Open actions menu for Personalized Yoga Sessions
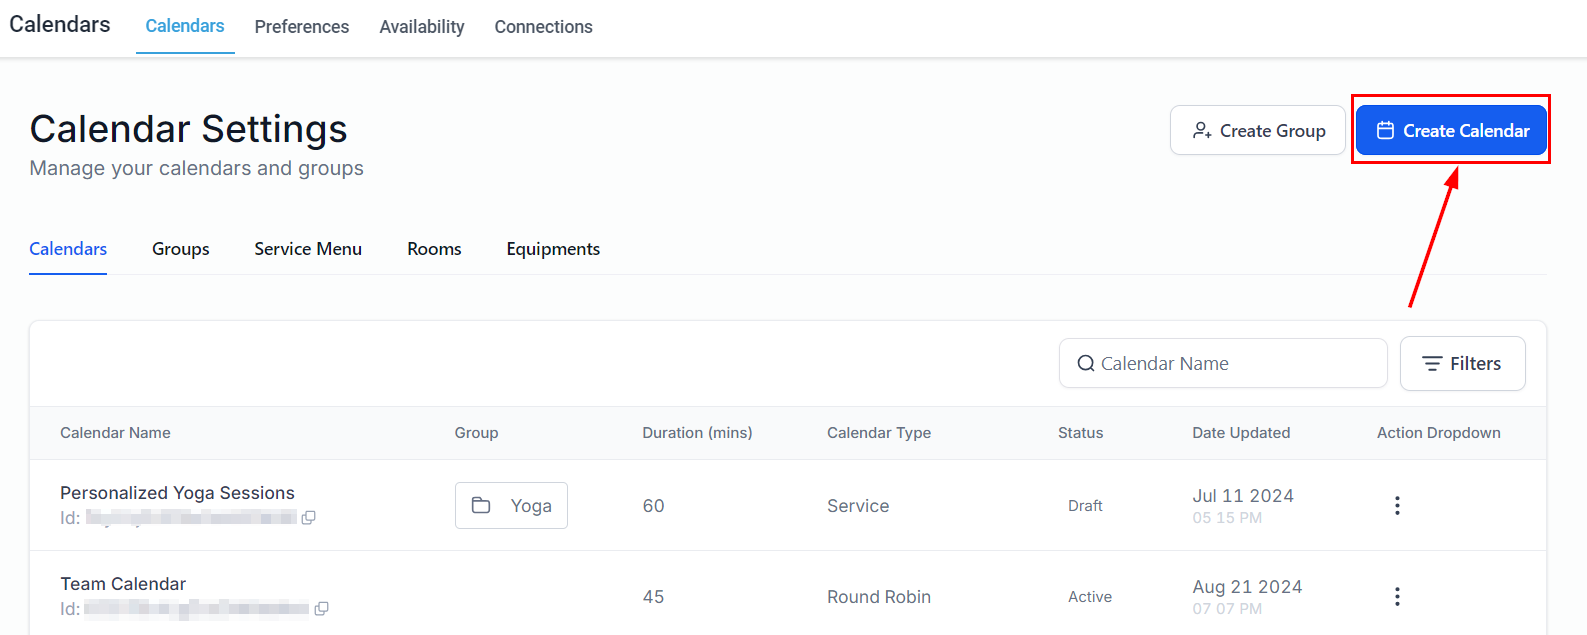This screenshot has width=1587, height=635. coord(1397,506)
